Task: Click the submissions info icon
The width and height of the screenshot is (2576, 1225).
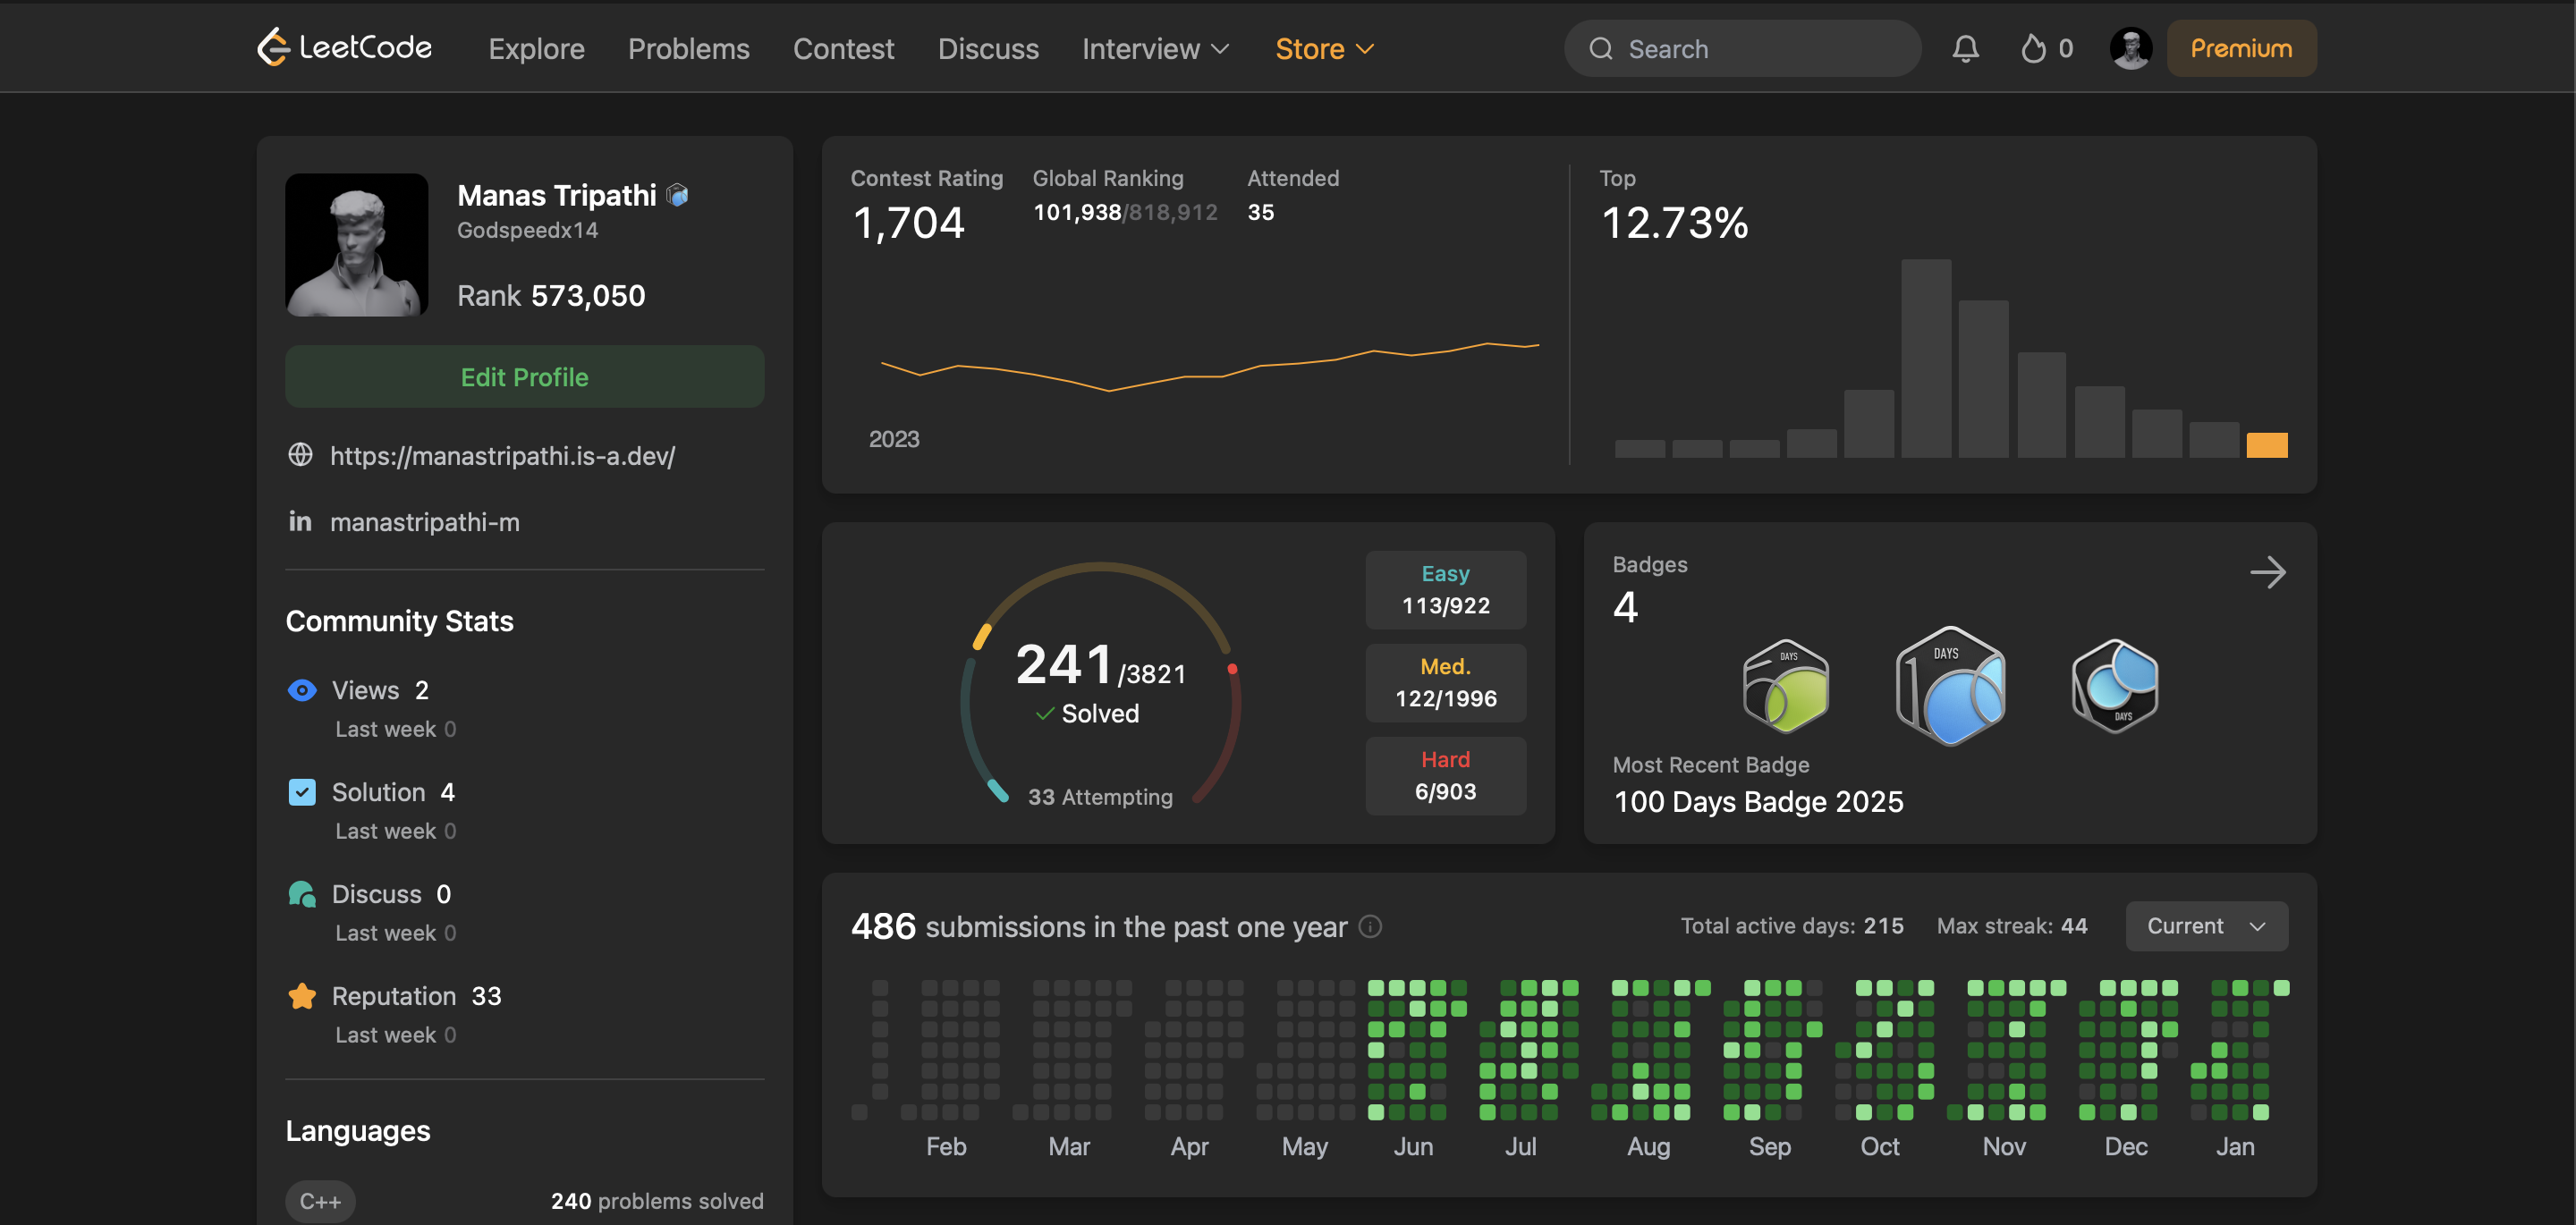Action: 1370,927
